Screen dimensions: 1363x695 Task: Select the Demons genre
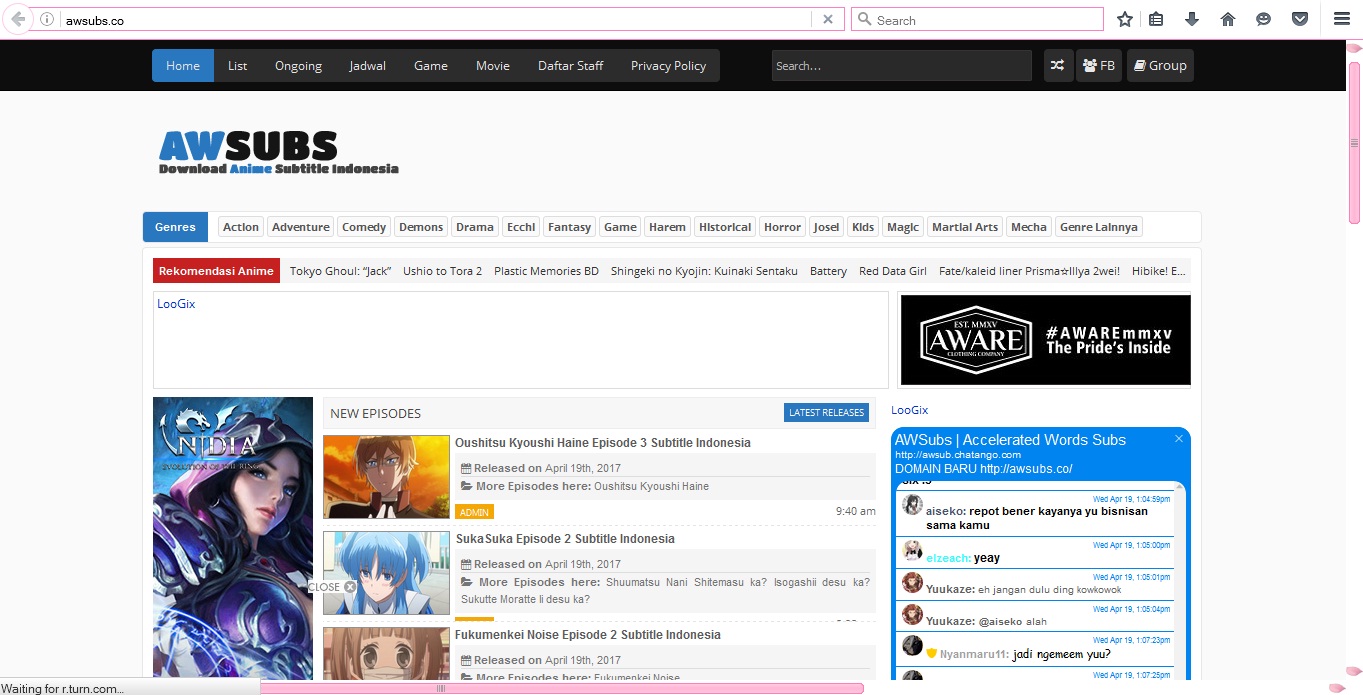pos(421,227)
